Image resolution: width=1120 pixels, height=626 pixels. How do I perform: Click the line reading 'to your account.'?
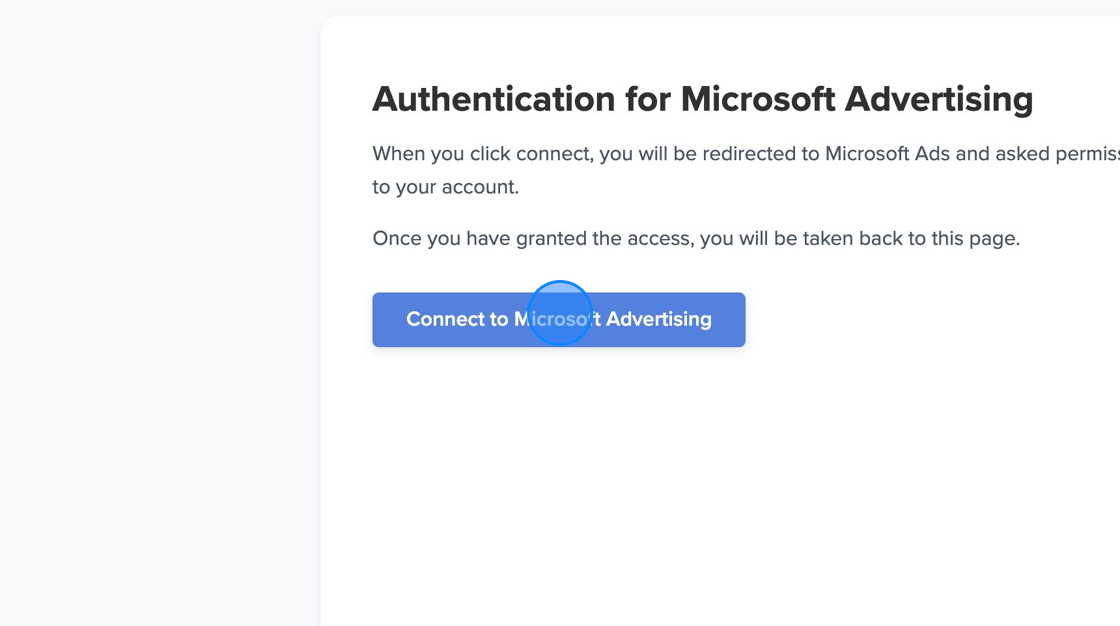click(446, 186)
